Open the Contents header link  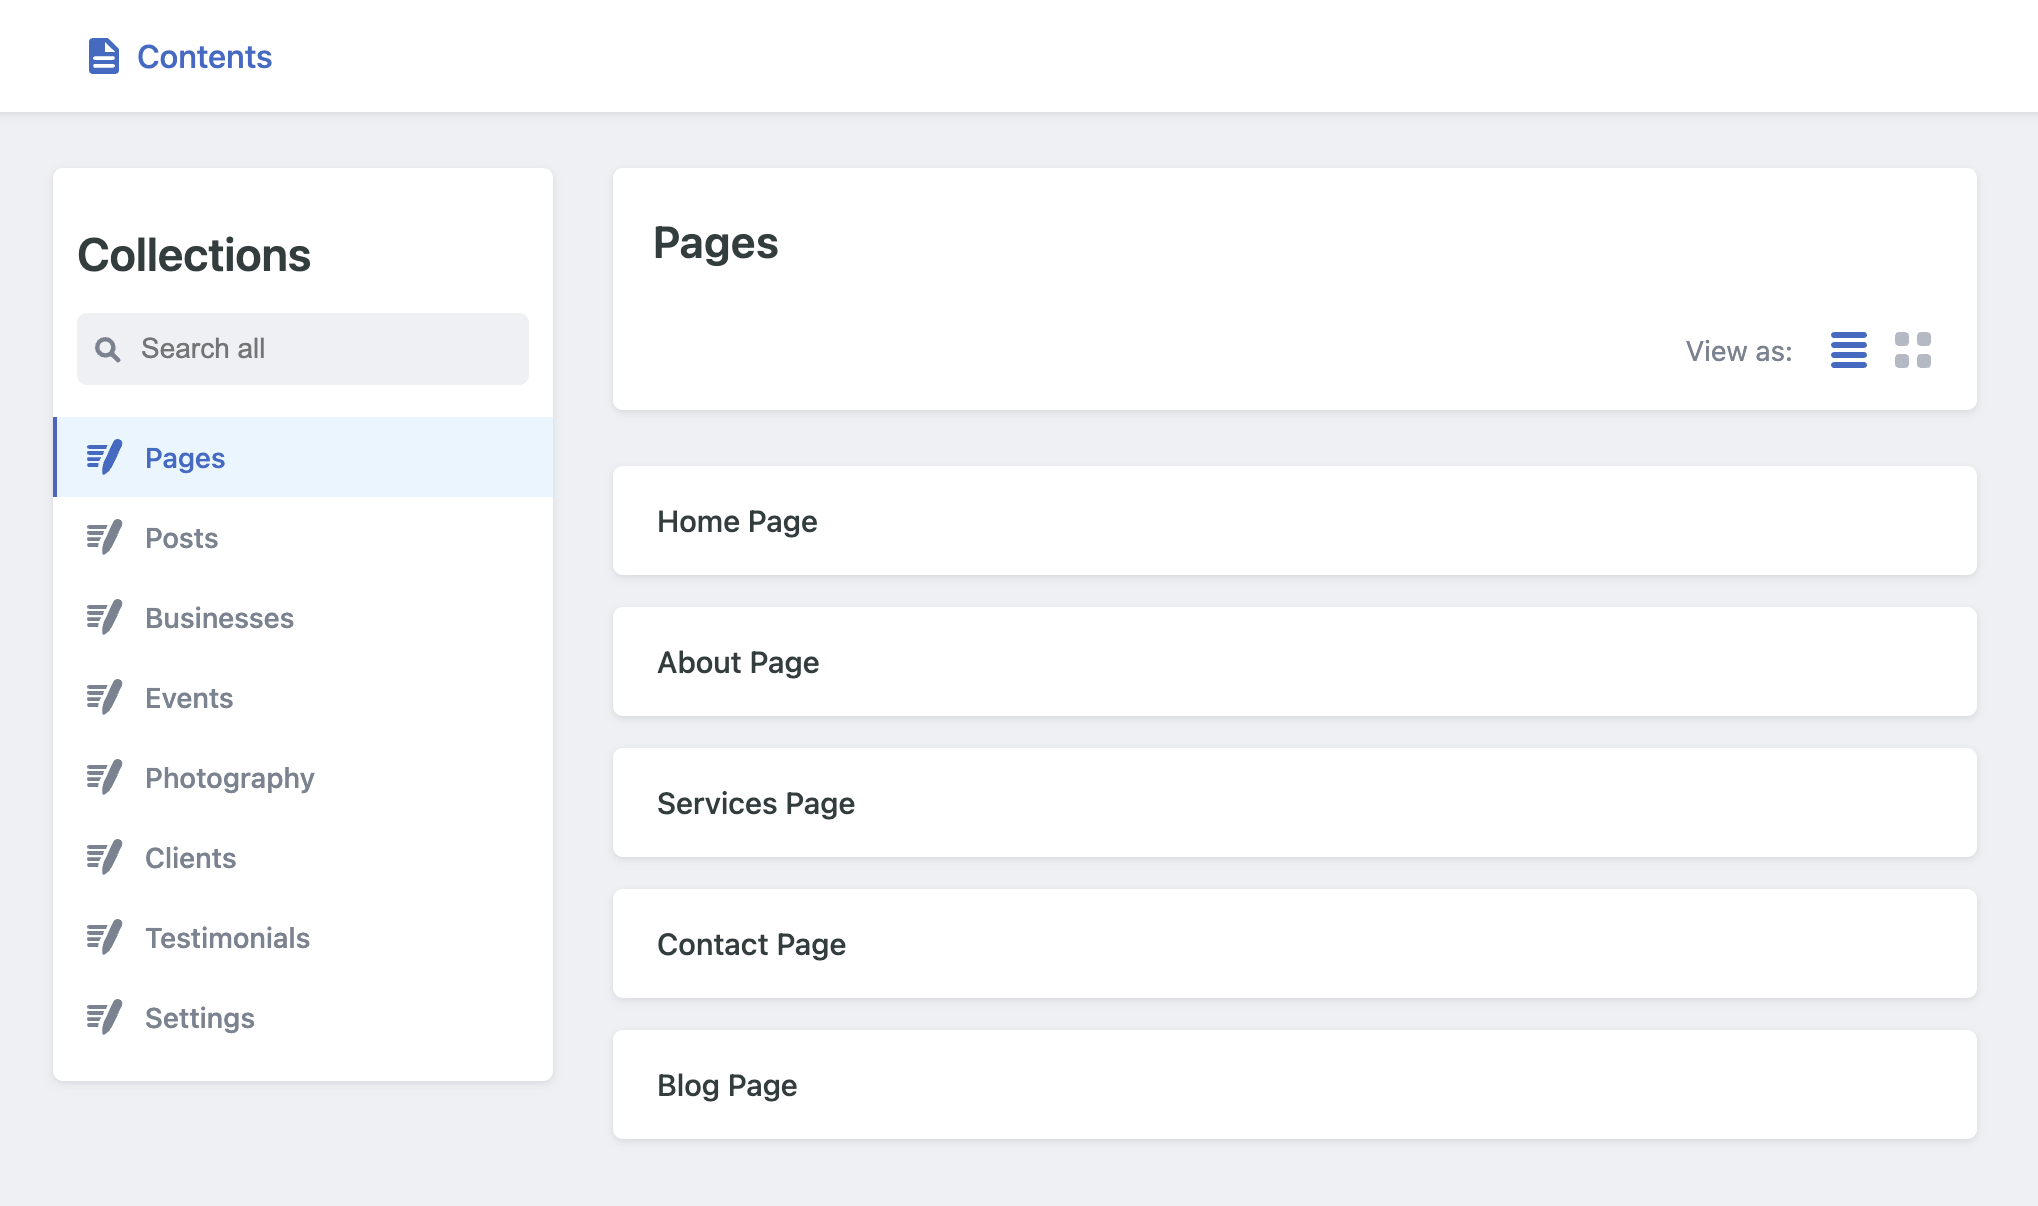coord(180,56)
